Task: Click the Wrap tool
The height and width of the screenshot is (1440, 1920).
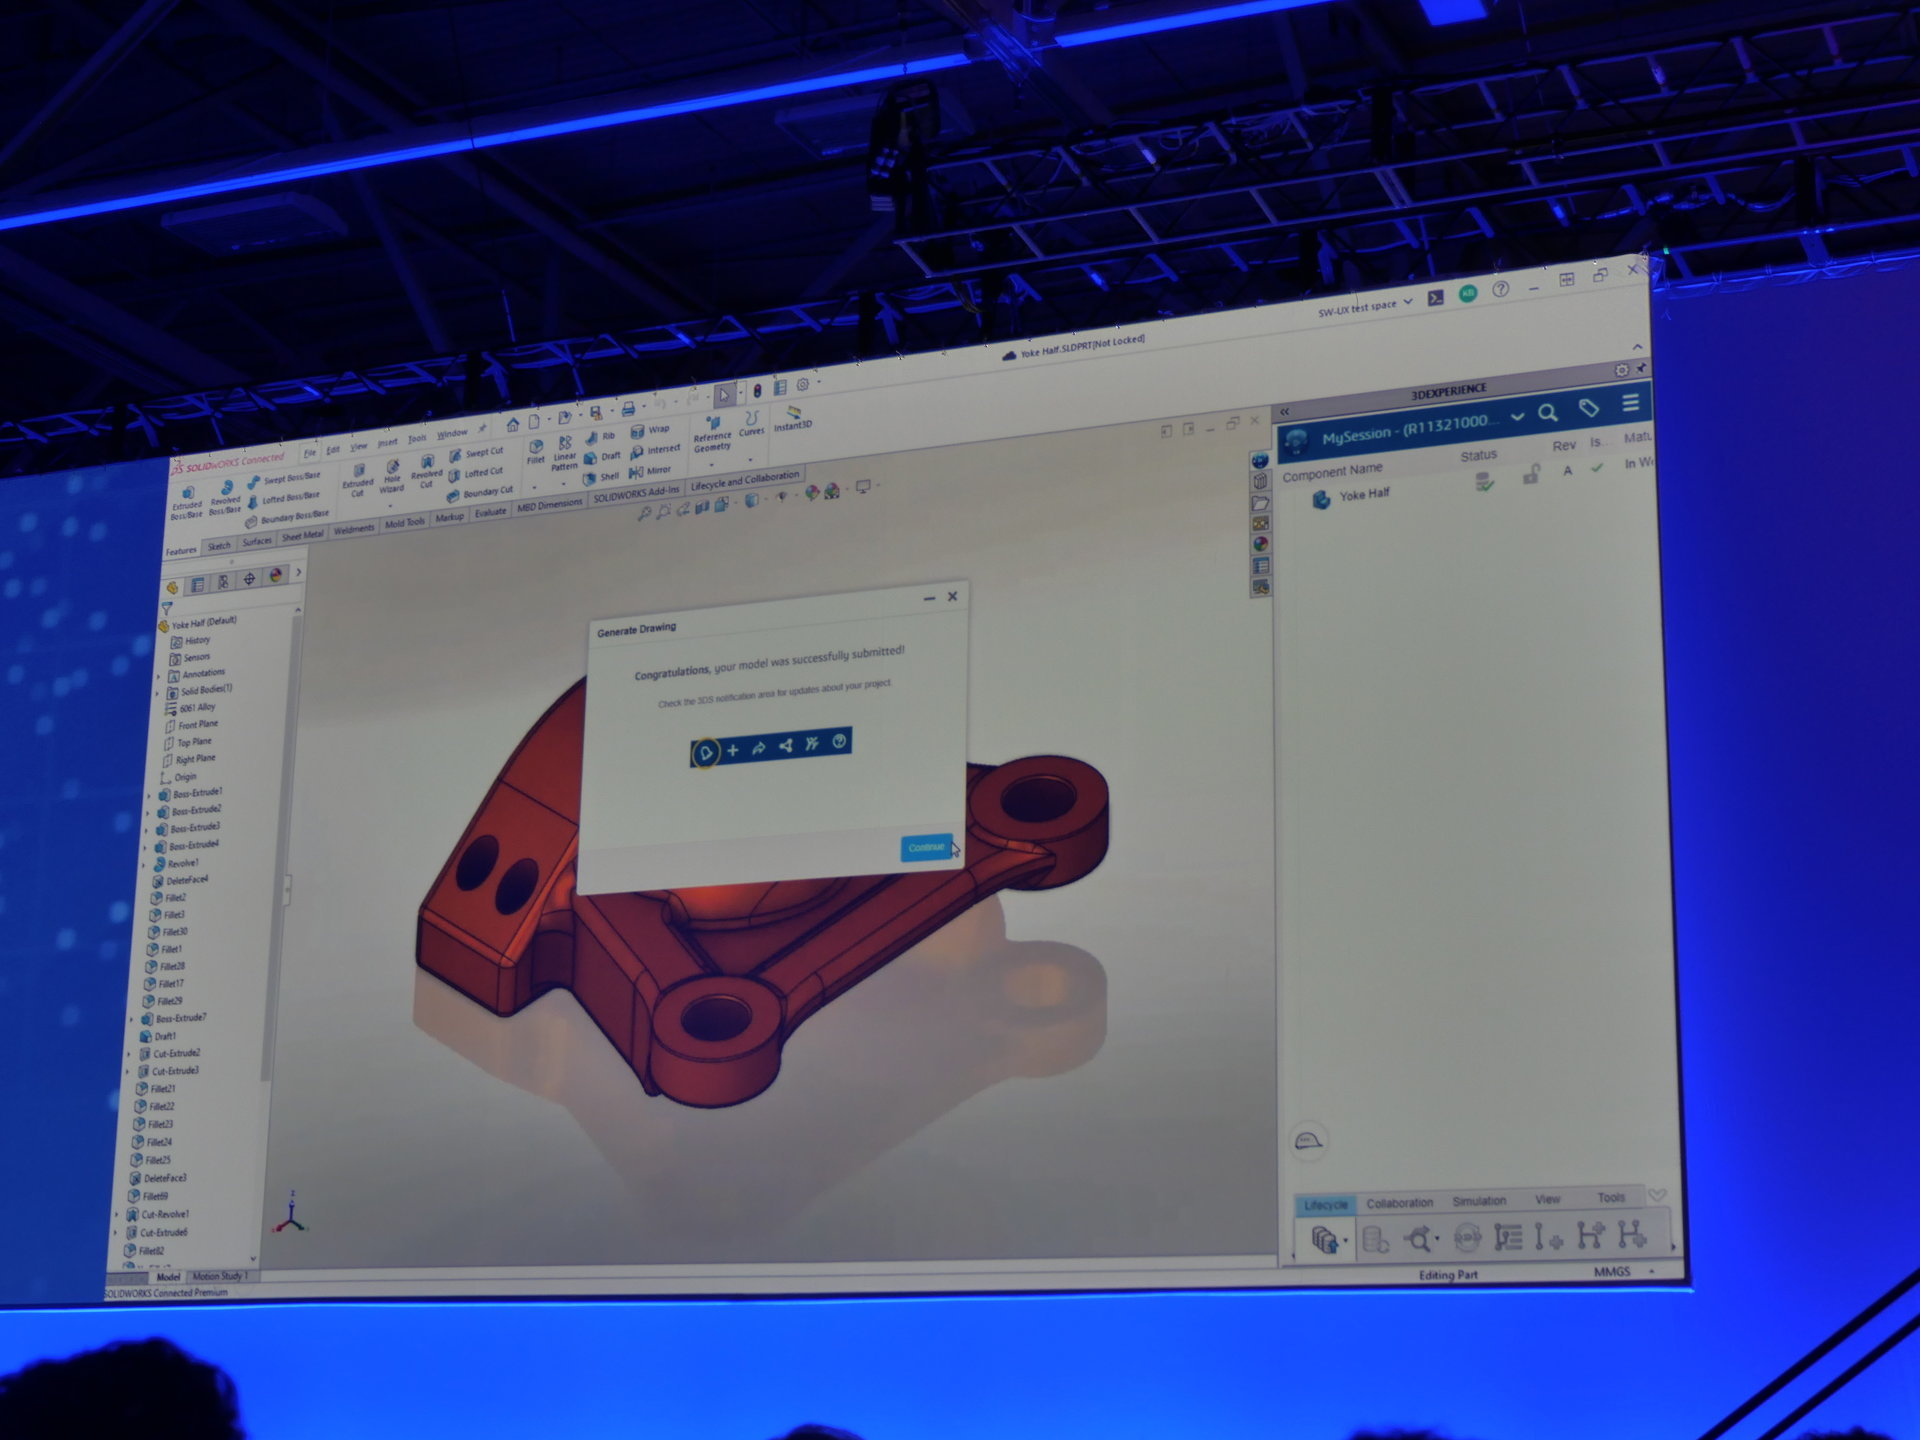Action: 650,431
